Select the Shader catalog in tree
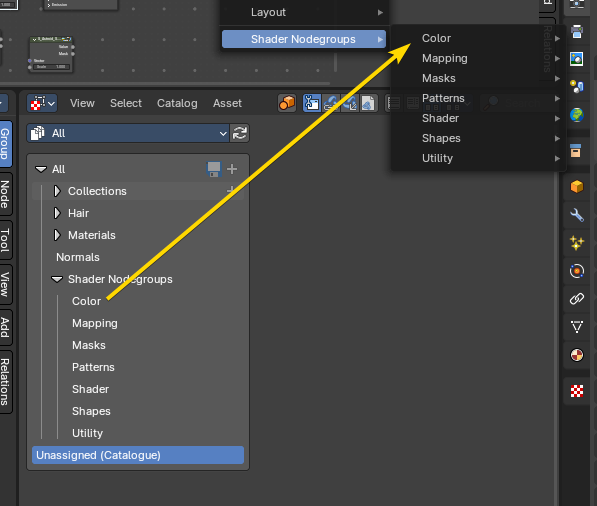 [x=91, y=389]
